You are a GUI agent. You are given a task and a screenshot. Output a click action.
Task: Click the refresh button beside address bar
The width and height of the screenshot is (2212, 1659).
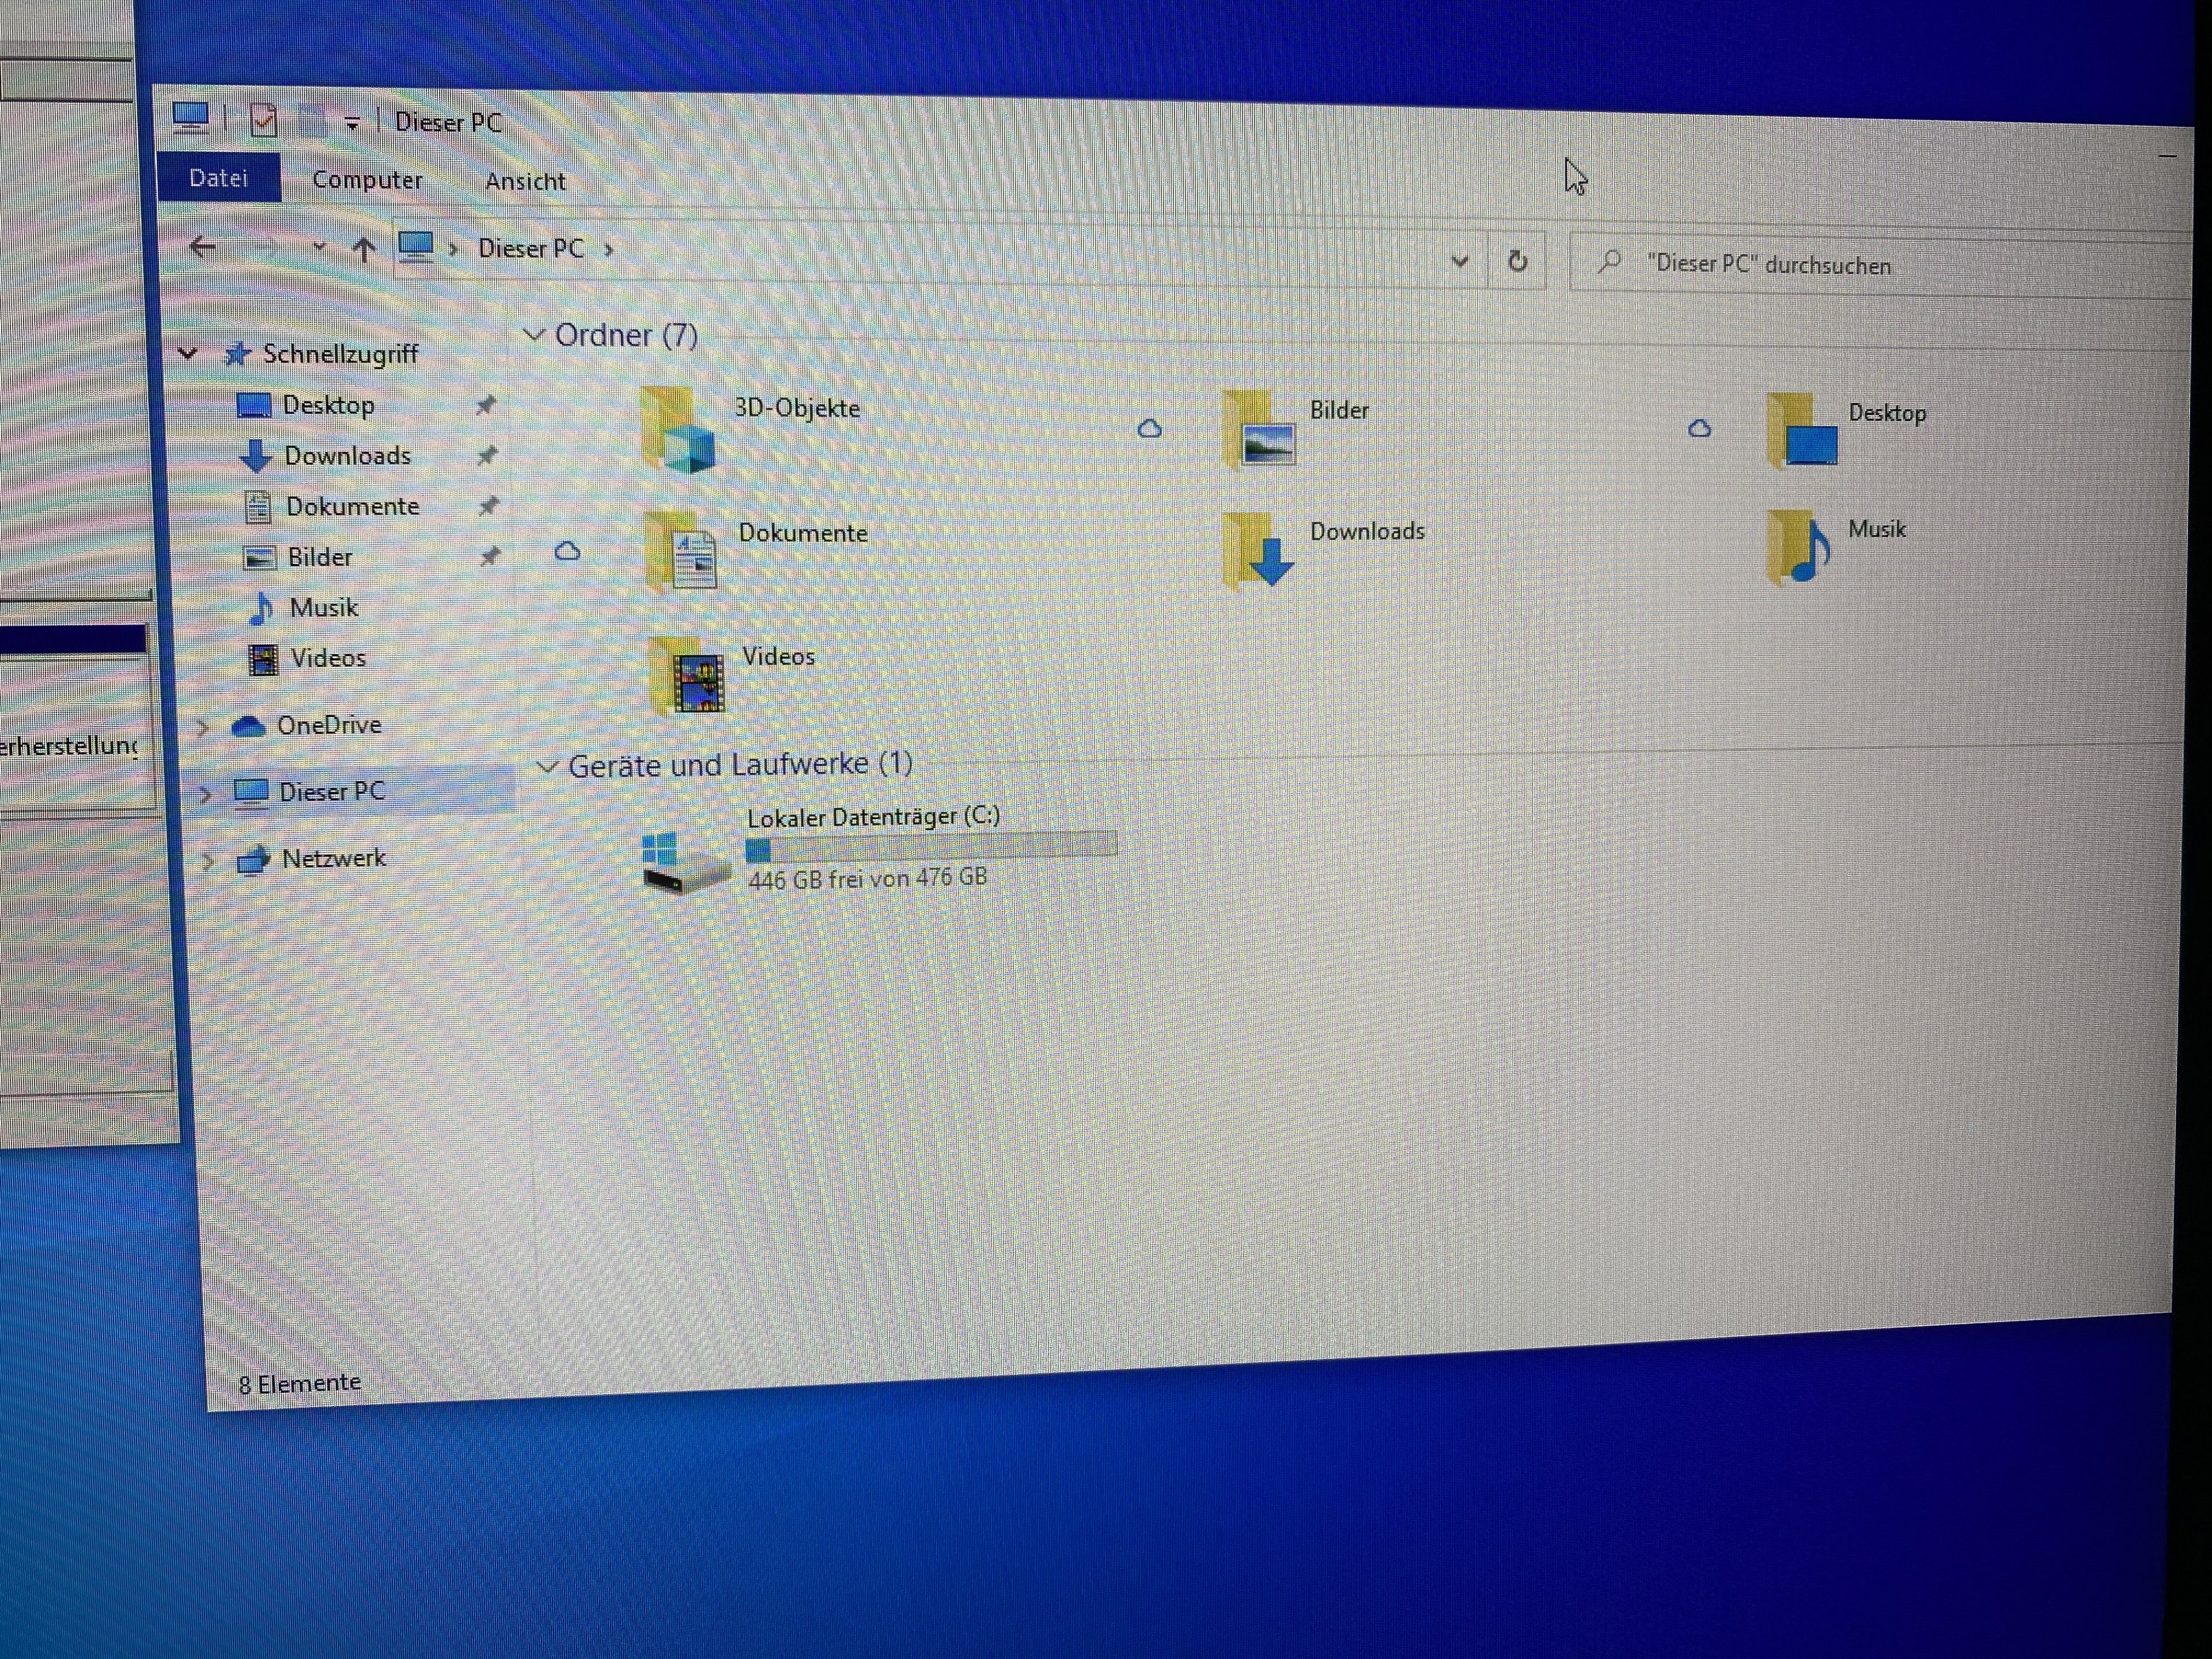(x=1517, y=262)
